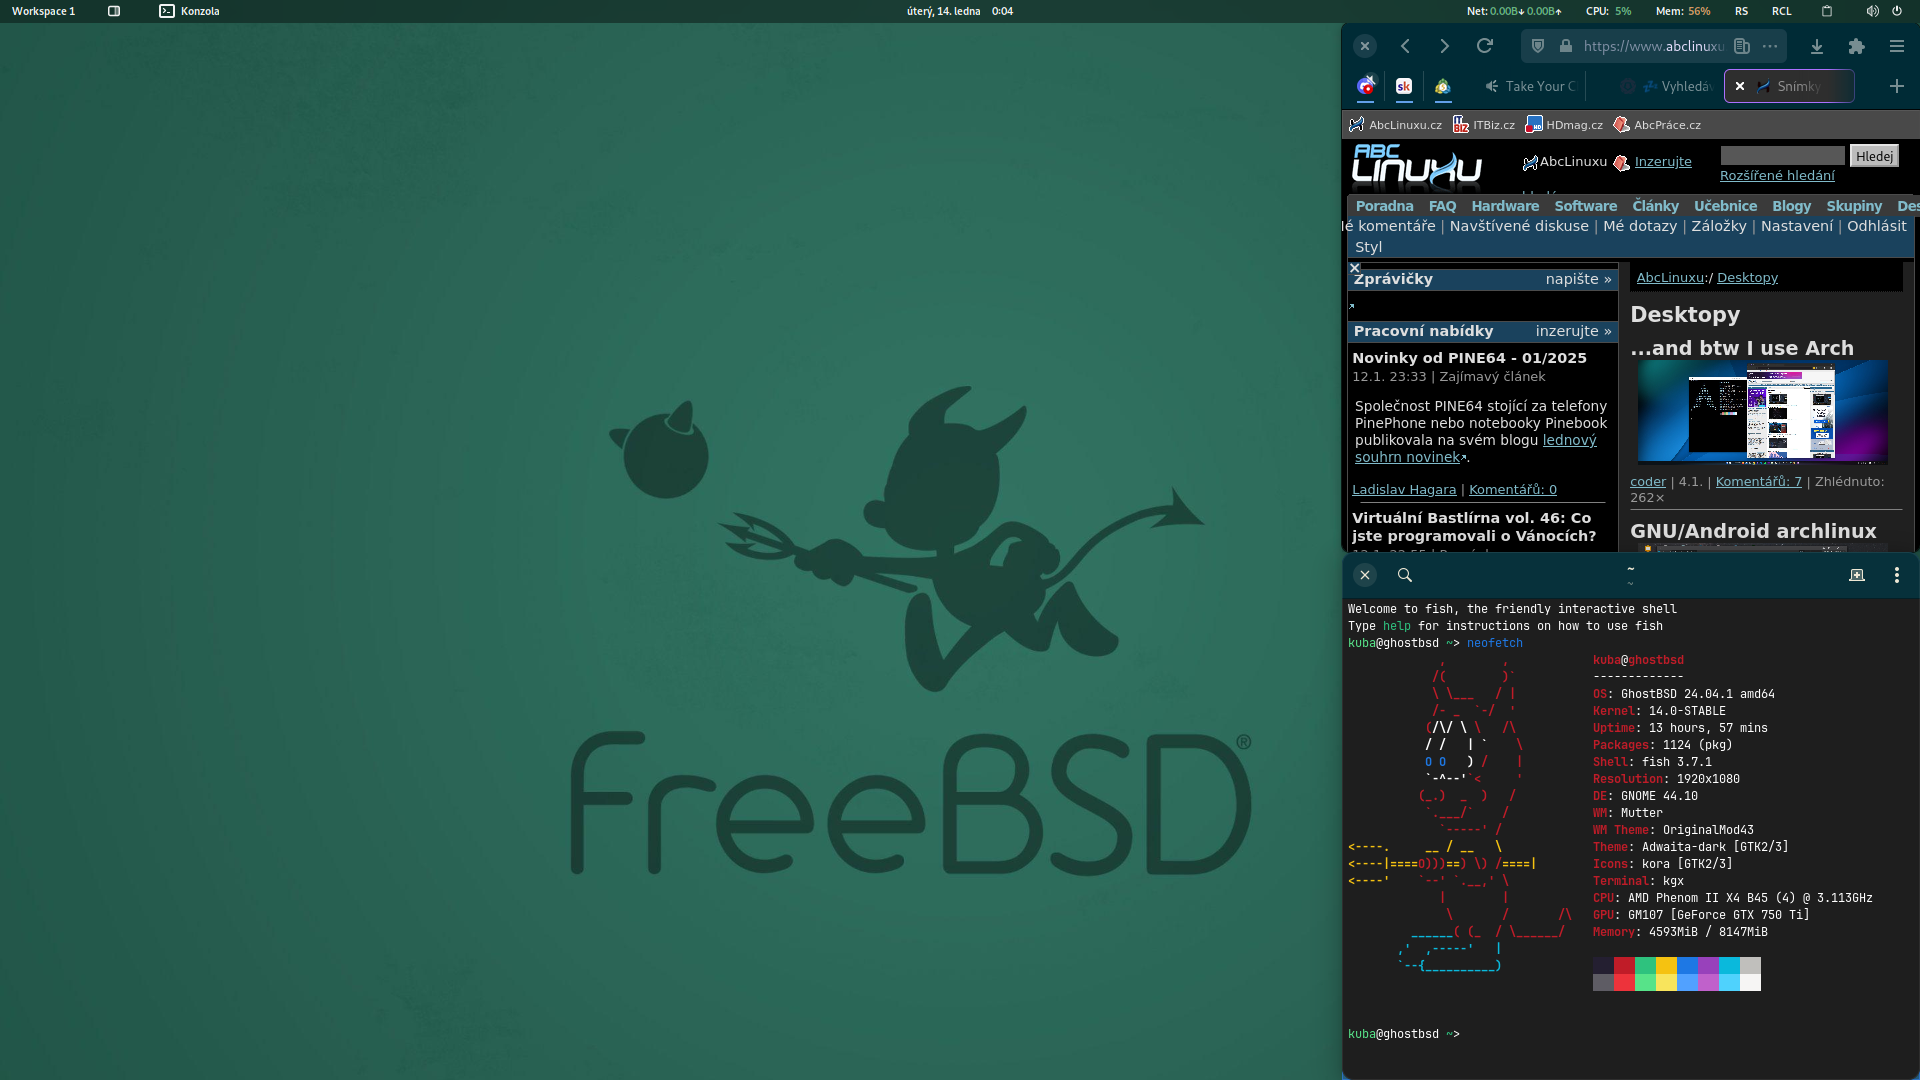The height and width of the screenshot is (1080, 1920).
Task: Open the '...and btw I use Arch' desktop thumbnail
Action: [1762, 412]
